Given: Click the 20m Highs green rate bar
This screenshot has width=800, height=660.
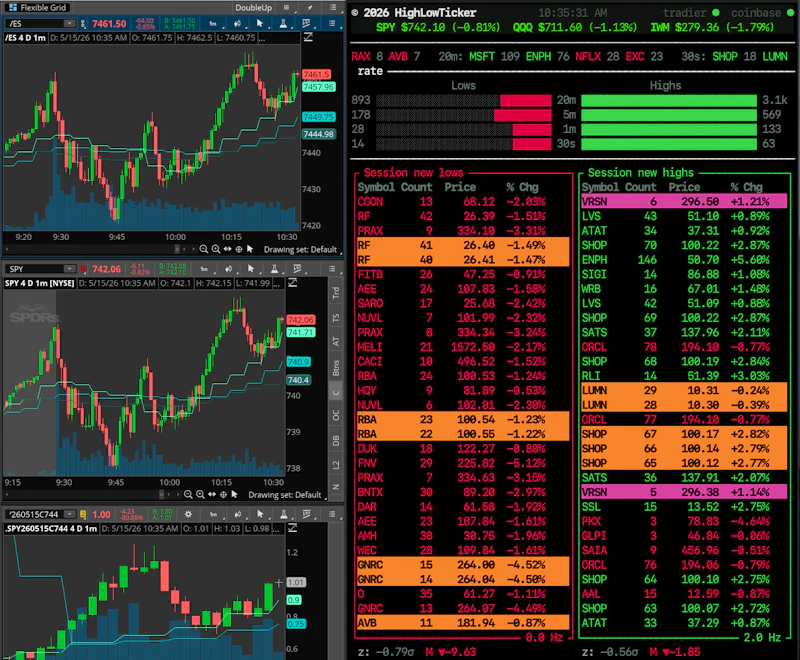Looking at the screenshot, I should pos(669,100).
